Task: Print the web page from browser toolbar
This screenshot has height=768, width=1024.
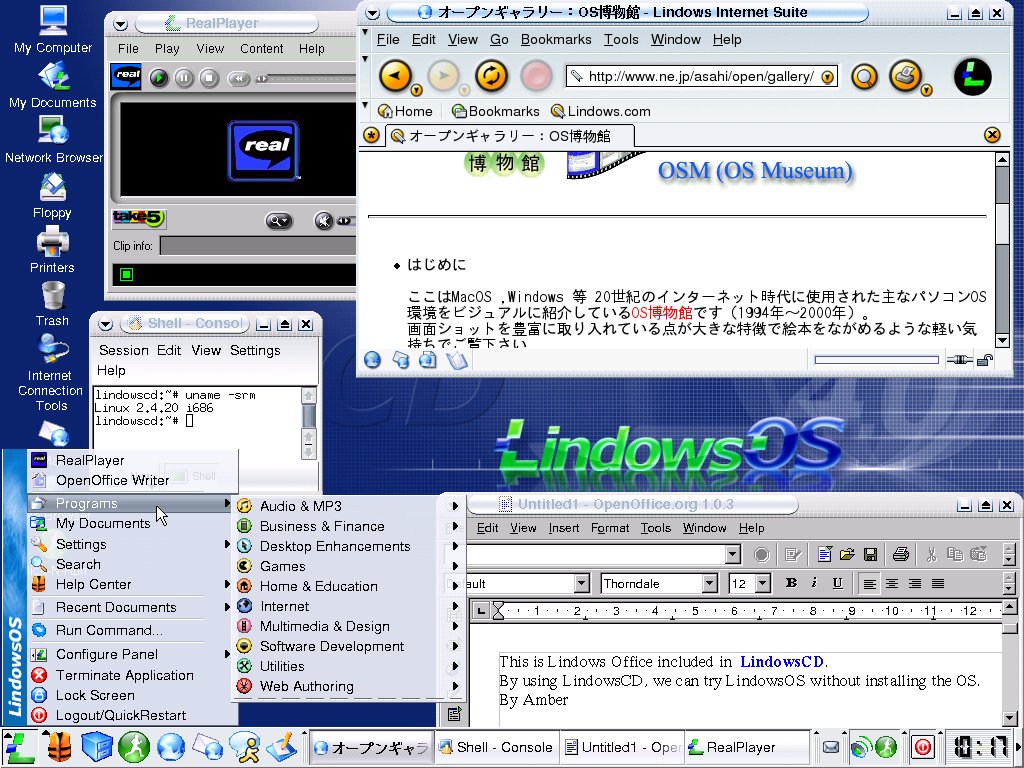Action: coord(905,76)
